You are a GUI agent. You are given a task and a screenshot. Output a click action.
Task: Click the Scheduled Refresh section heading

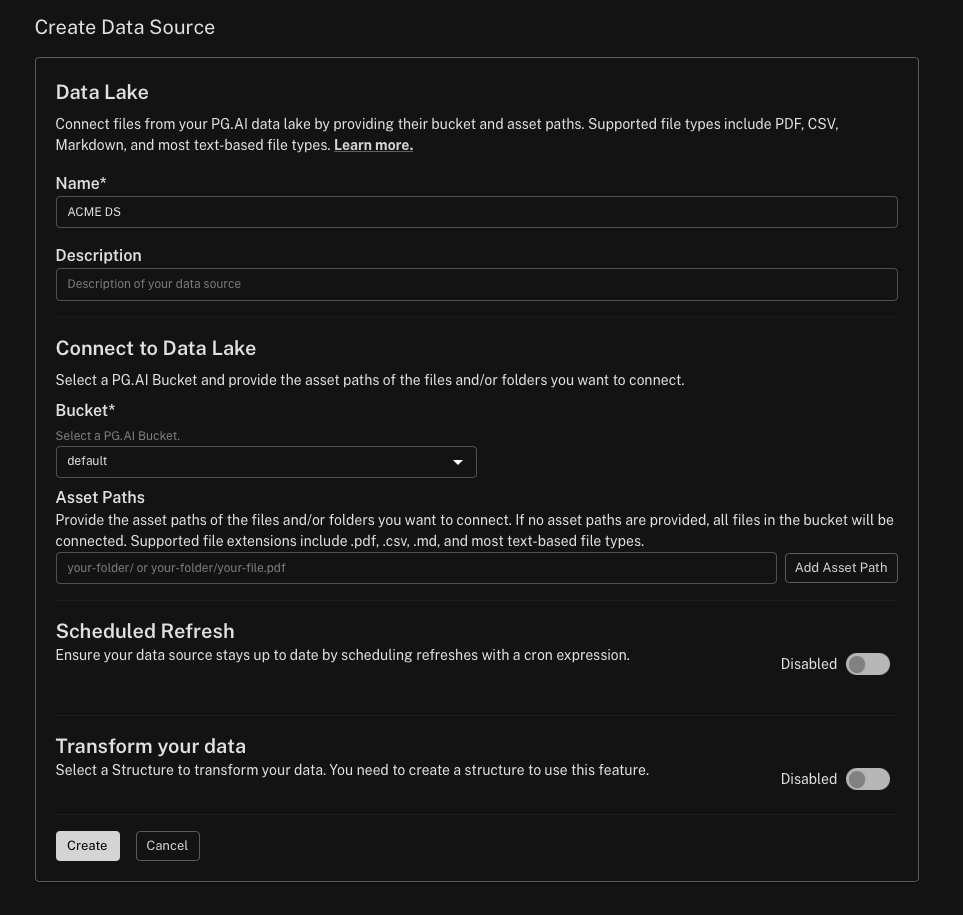[145, 631]
